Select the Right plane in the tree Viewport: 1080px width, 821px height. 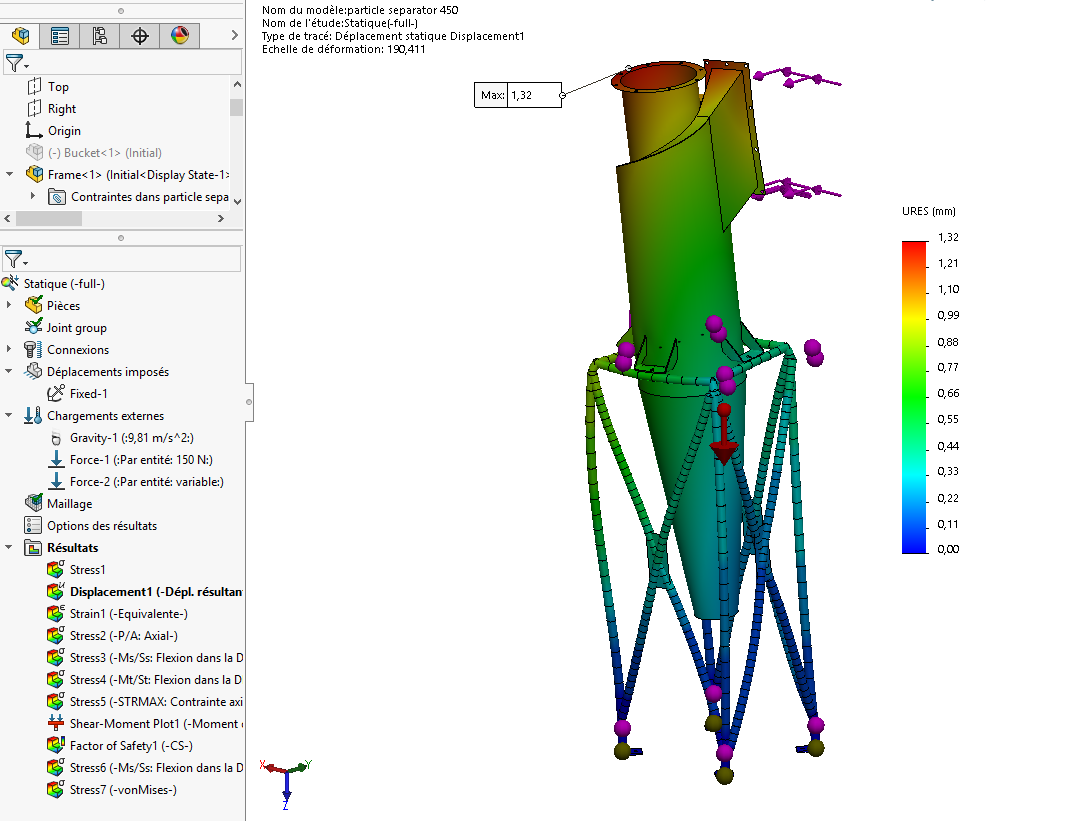(61, 109)
